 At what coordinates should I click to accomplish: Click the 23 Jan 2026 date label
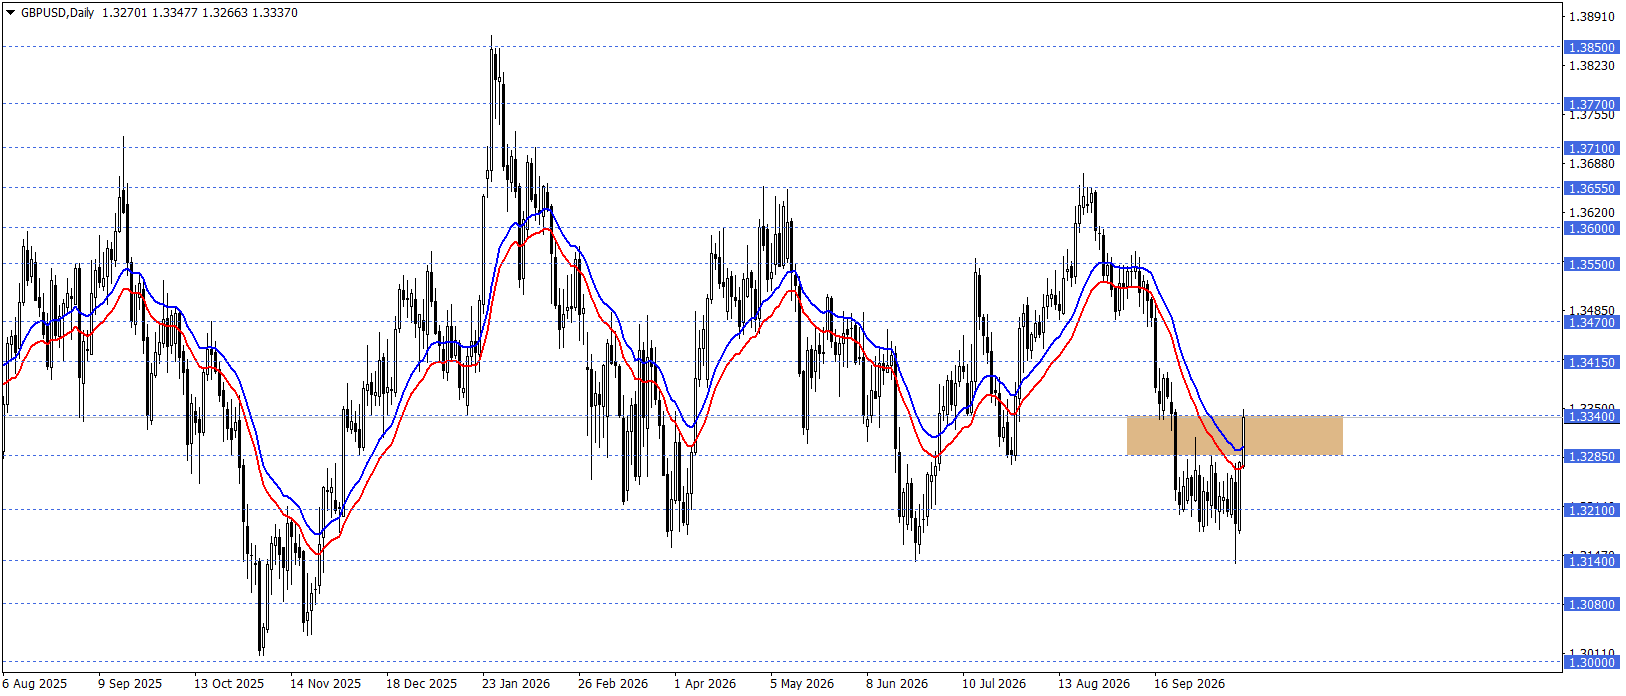(516, 684)
